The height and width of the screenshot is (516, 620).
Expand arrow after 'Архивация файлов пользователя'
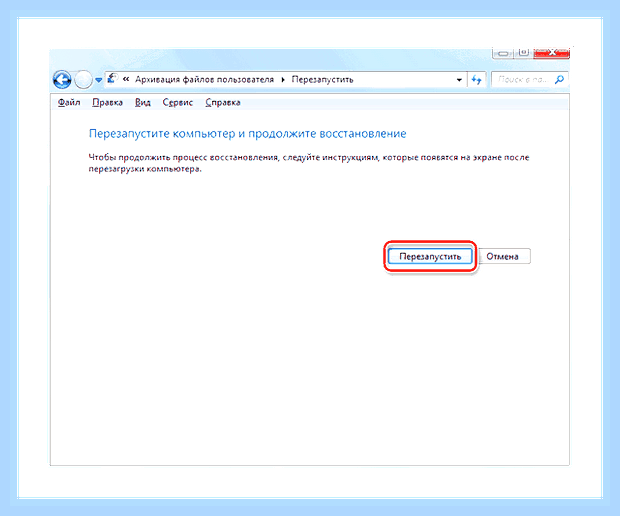(283, 80)
